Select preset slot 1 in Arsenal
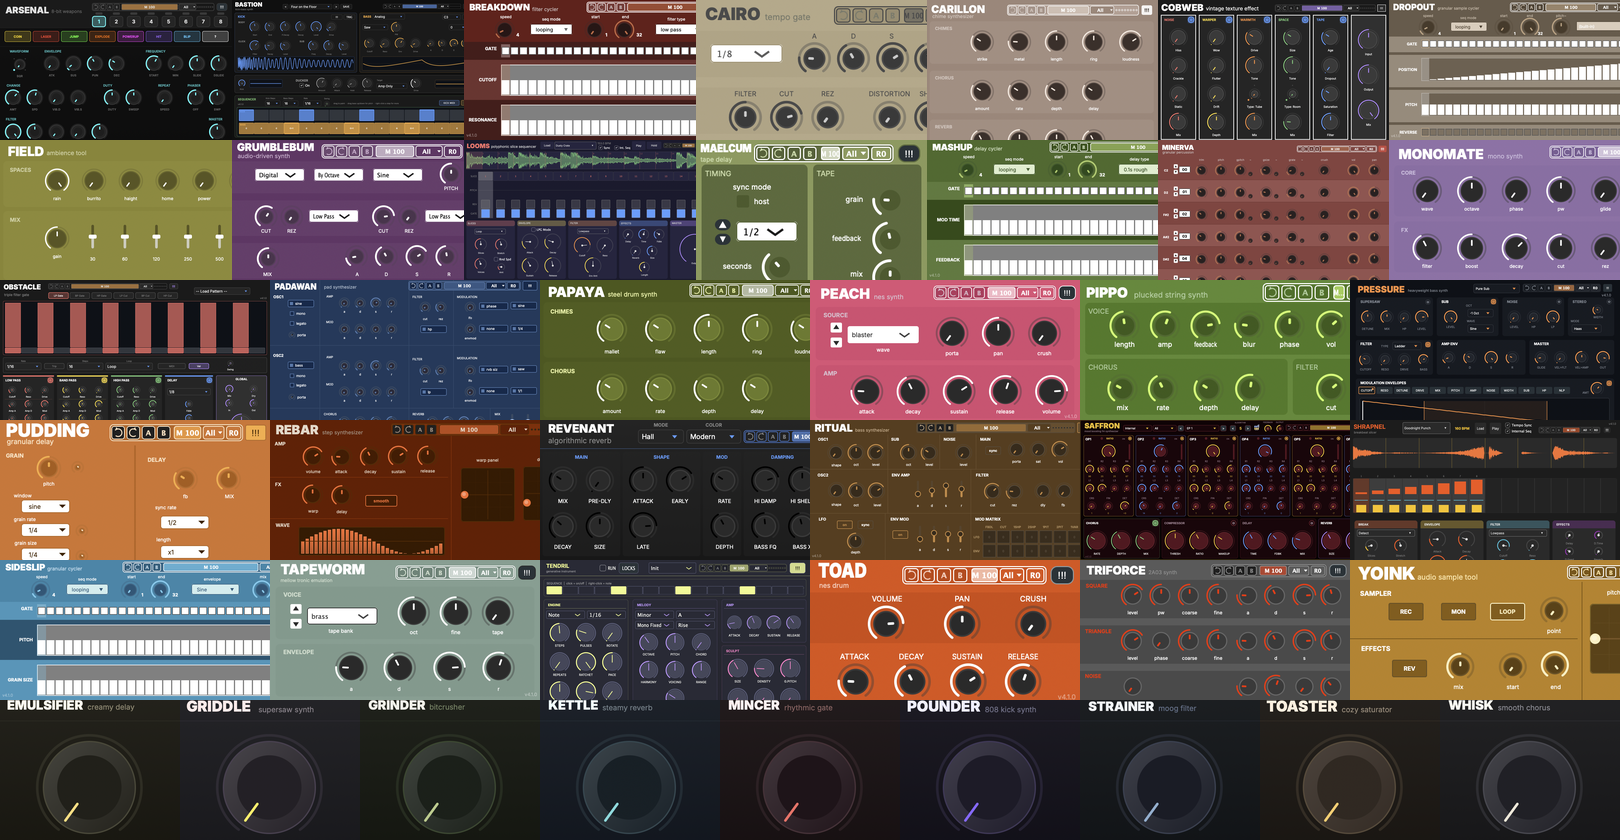This screenshot has height=840, width=1620. coord(99,21)
